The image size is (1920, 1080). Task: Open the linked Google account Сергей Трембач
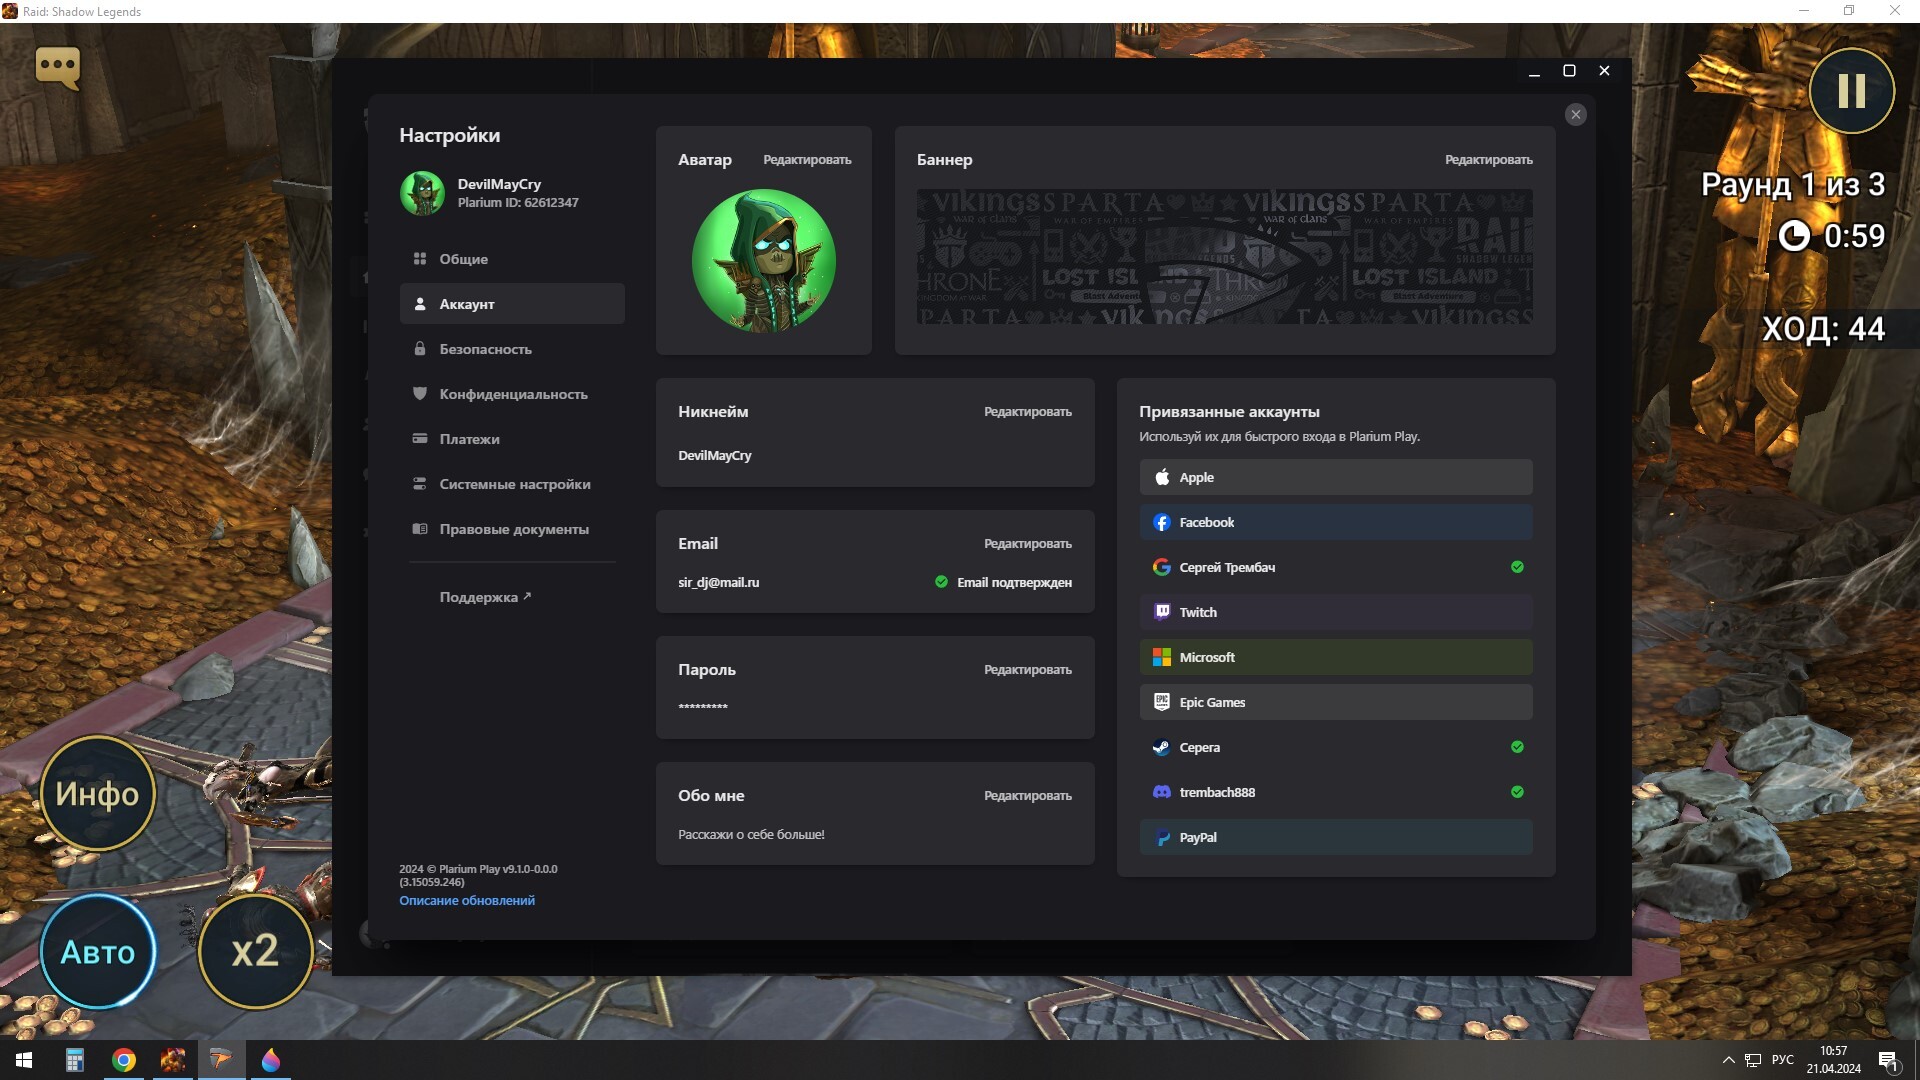[1336, 567]
